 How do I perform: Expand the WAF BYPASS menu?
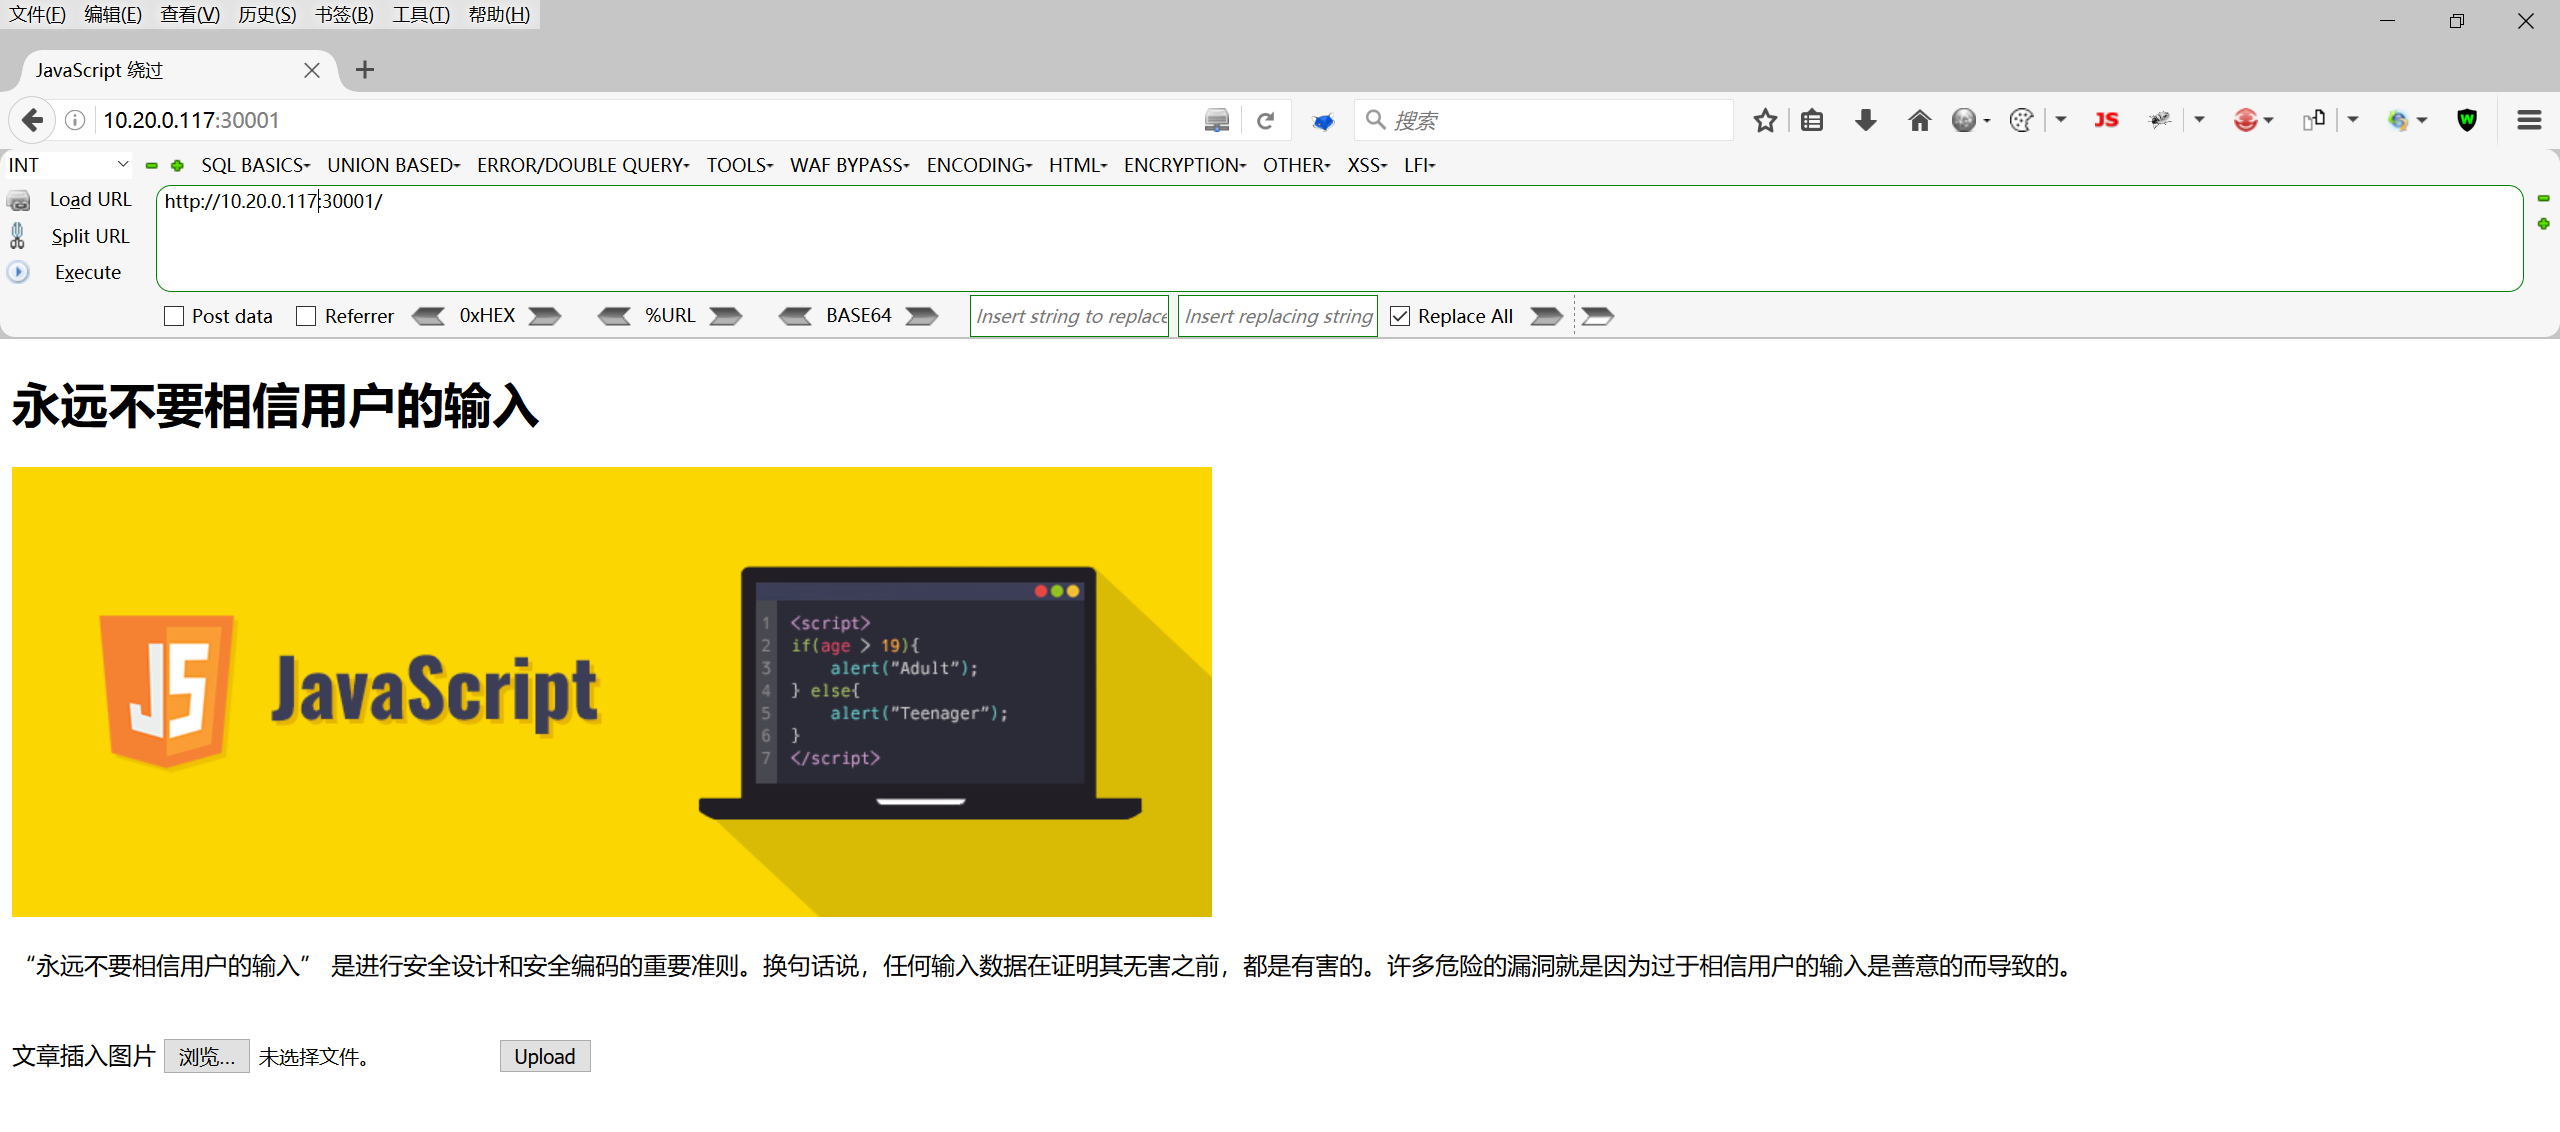click(848, 165)
